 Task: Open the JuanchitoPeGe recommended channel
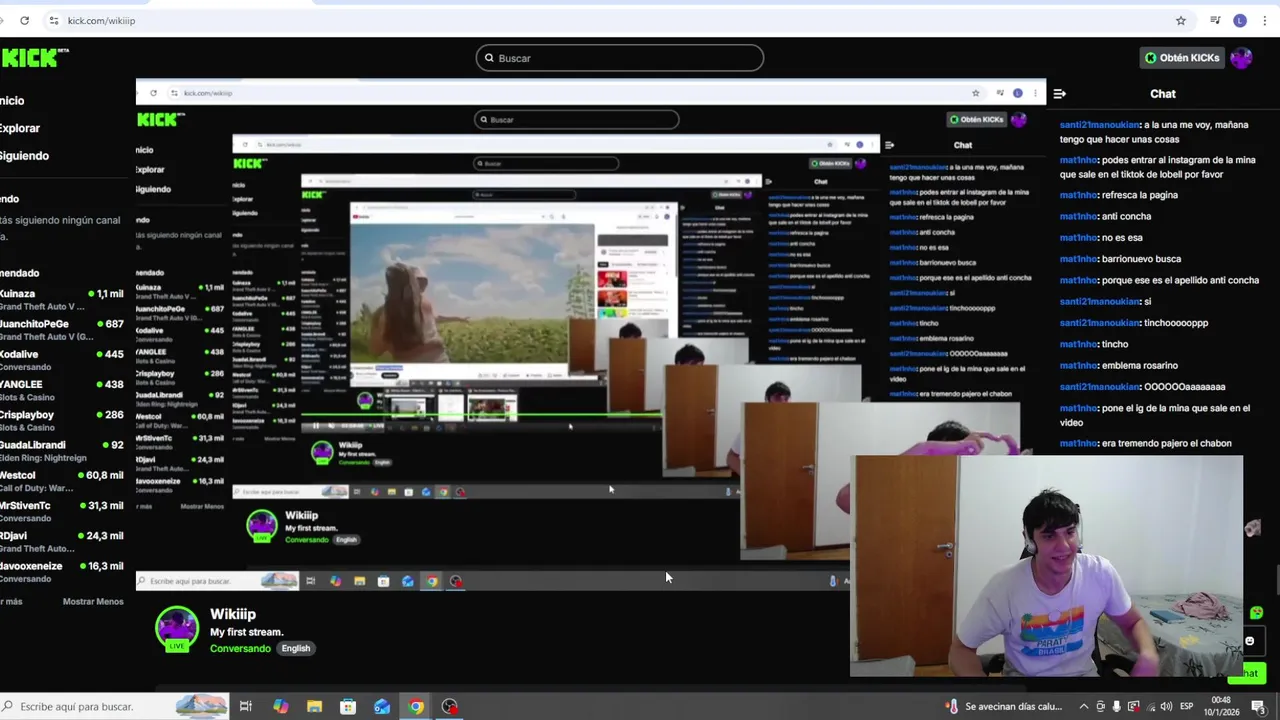point(62,330)
